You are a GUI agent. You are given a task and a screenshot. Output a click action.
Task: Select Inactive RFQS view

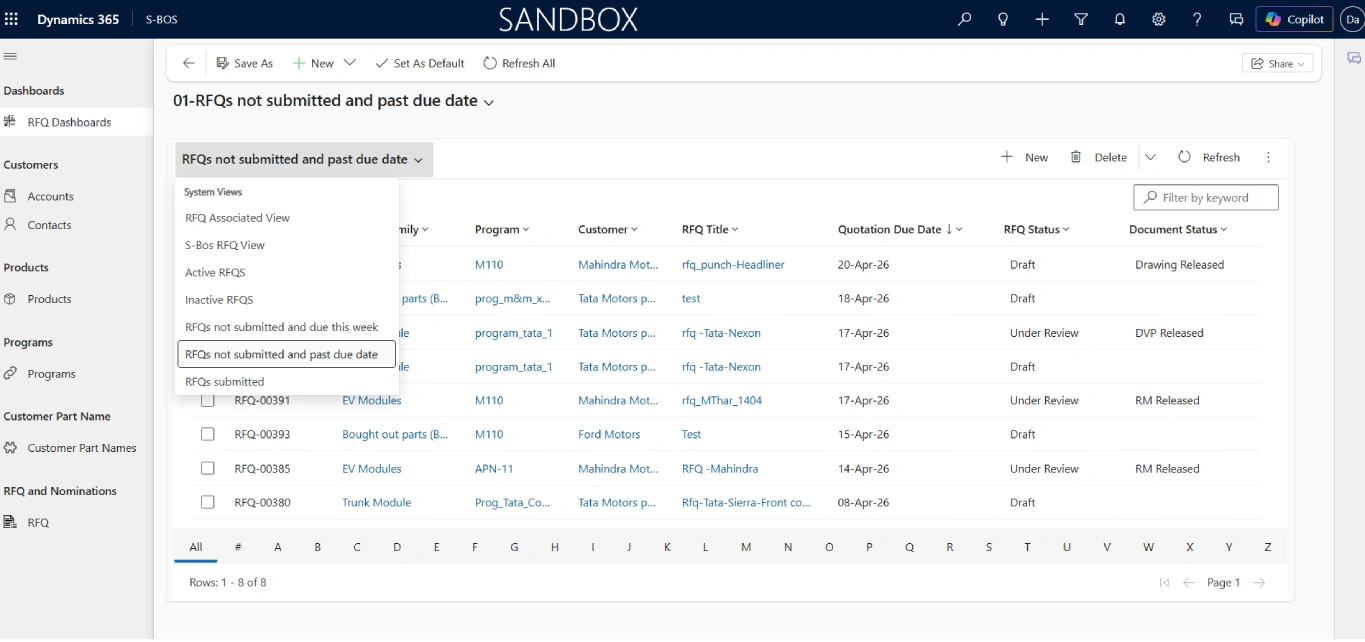[x=286, y=300]
